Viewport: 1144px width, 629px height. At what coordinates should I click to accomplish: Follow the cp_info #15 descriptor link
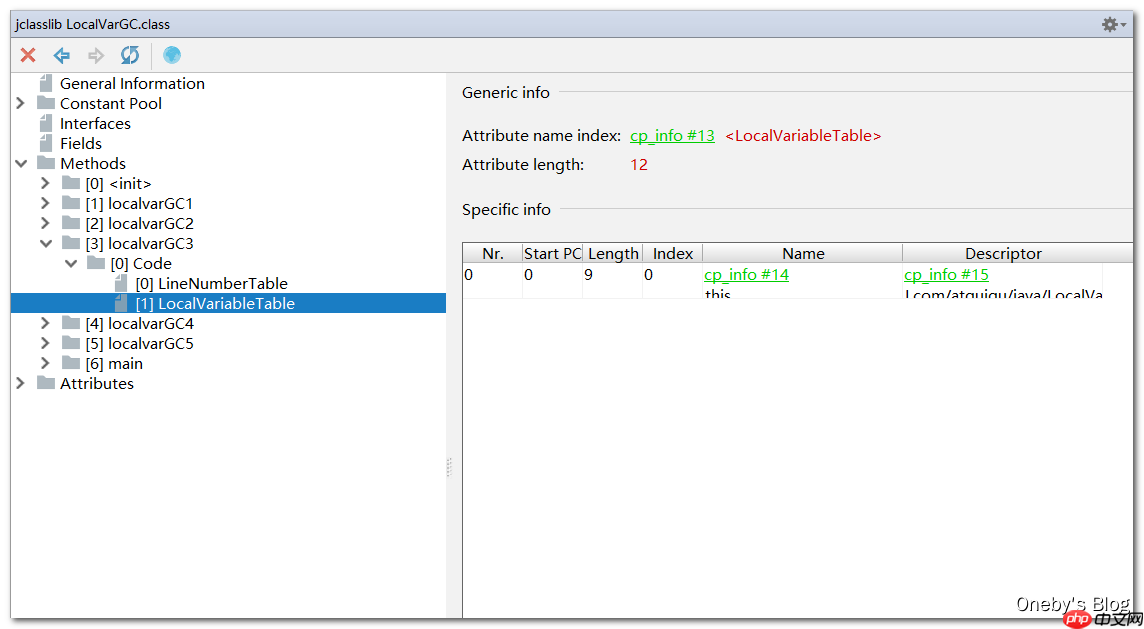(946, 275)
